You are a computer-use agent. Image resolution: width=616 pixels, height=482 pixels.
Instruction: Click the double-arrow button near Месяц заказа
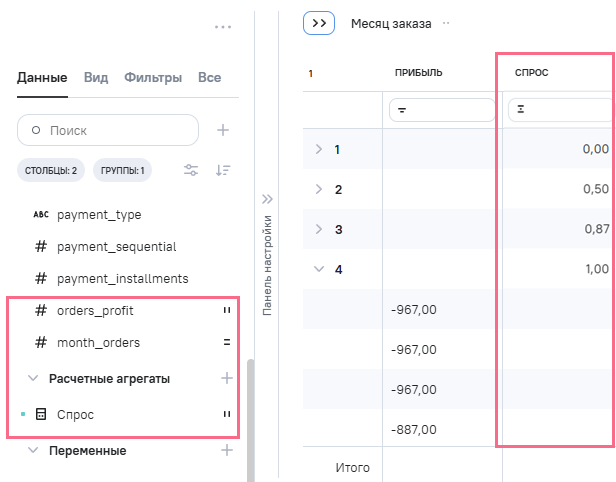[318, 23]
